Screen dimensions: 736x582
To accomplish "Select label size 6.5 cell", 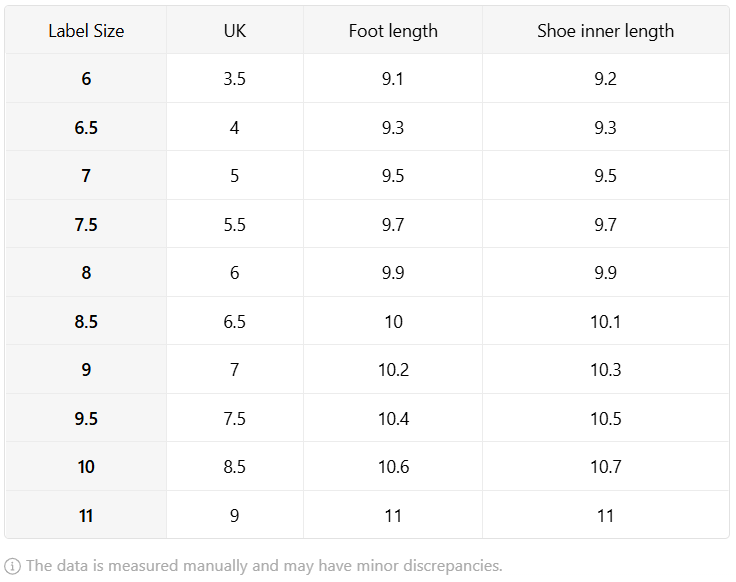I will coord(86,127).
